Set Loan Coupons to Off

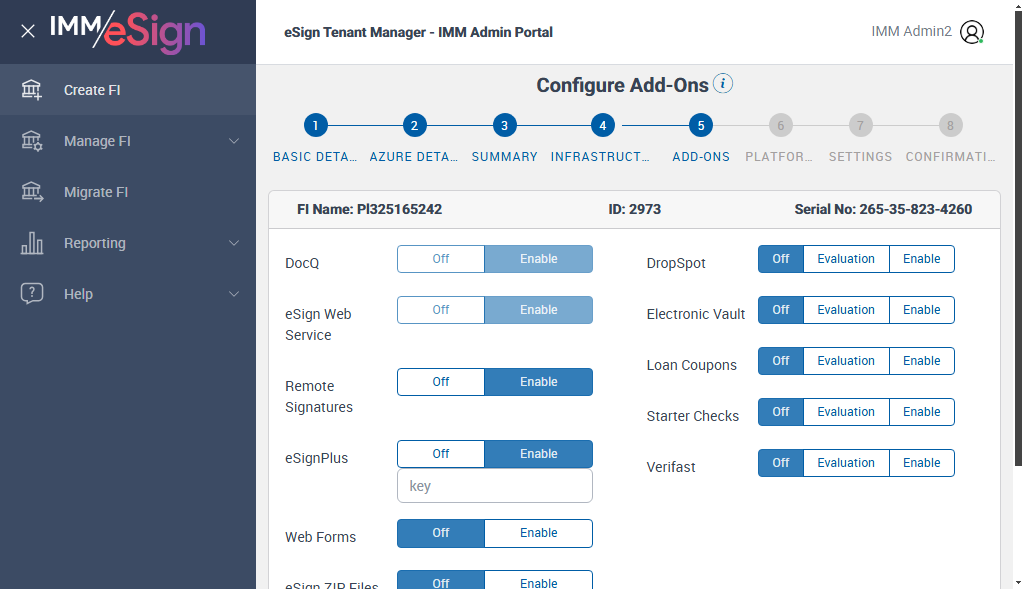(x=780, y=360)
